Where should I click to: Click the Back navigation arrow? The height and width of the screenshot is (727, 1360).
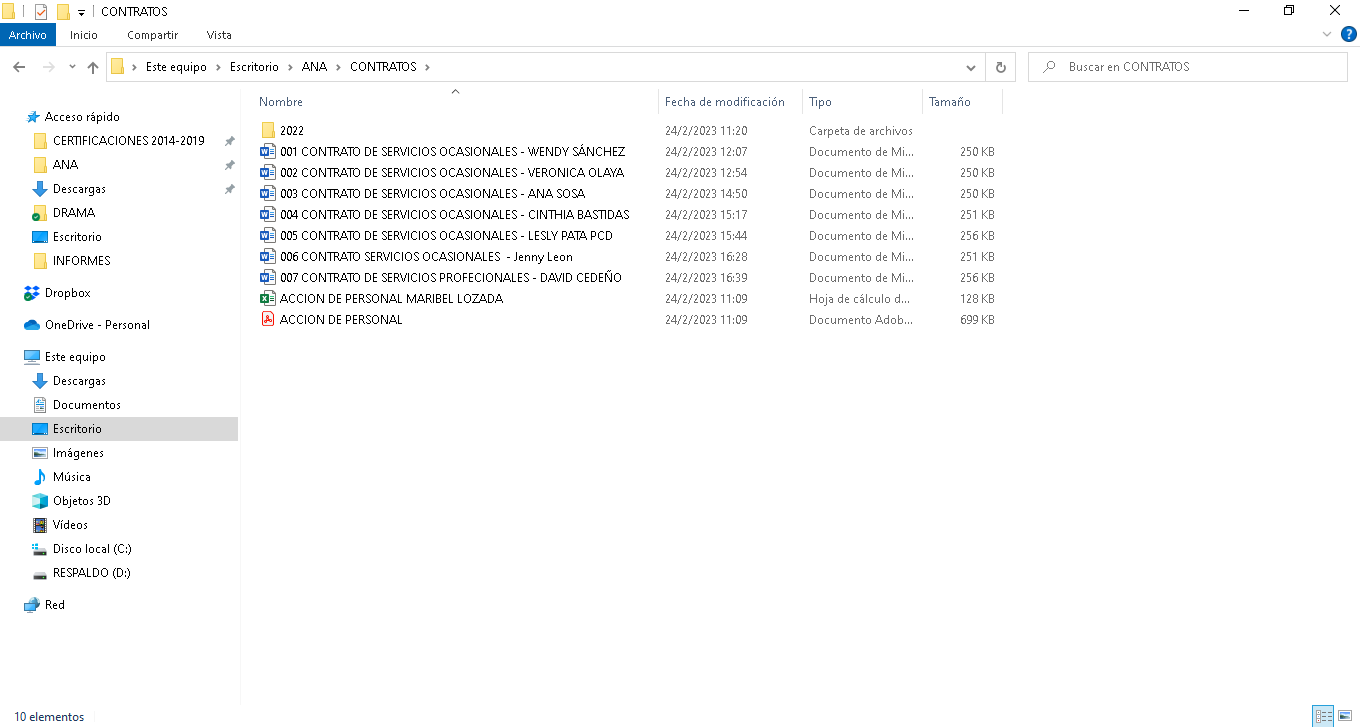[x=19, y=67]
